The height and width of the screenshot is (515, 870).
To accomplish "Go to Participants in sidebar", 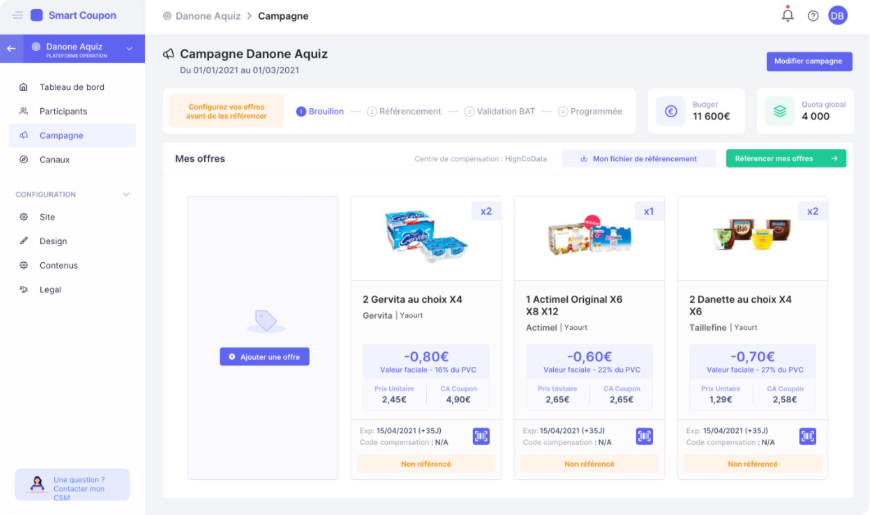I will click(63, 111).
